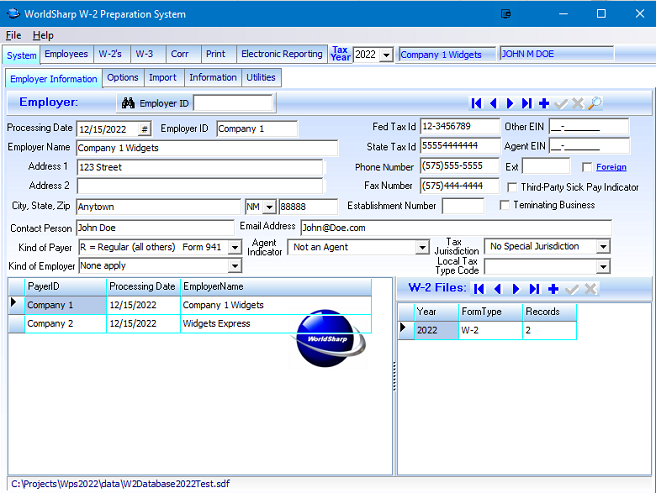Expand the Agent Indicator dropdown
The height and width of the screenshot is (493, 656).
(423, 247)
